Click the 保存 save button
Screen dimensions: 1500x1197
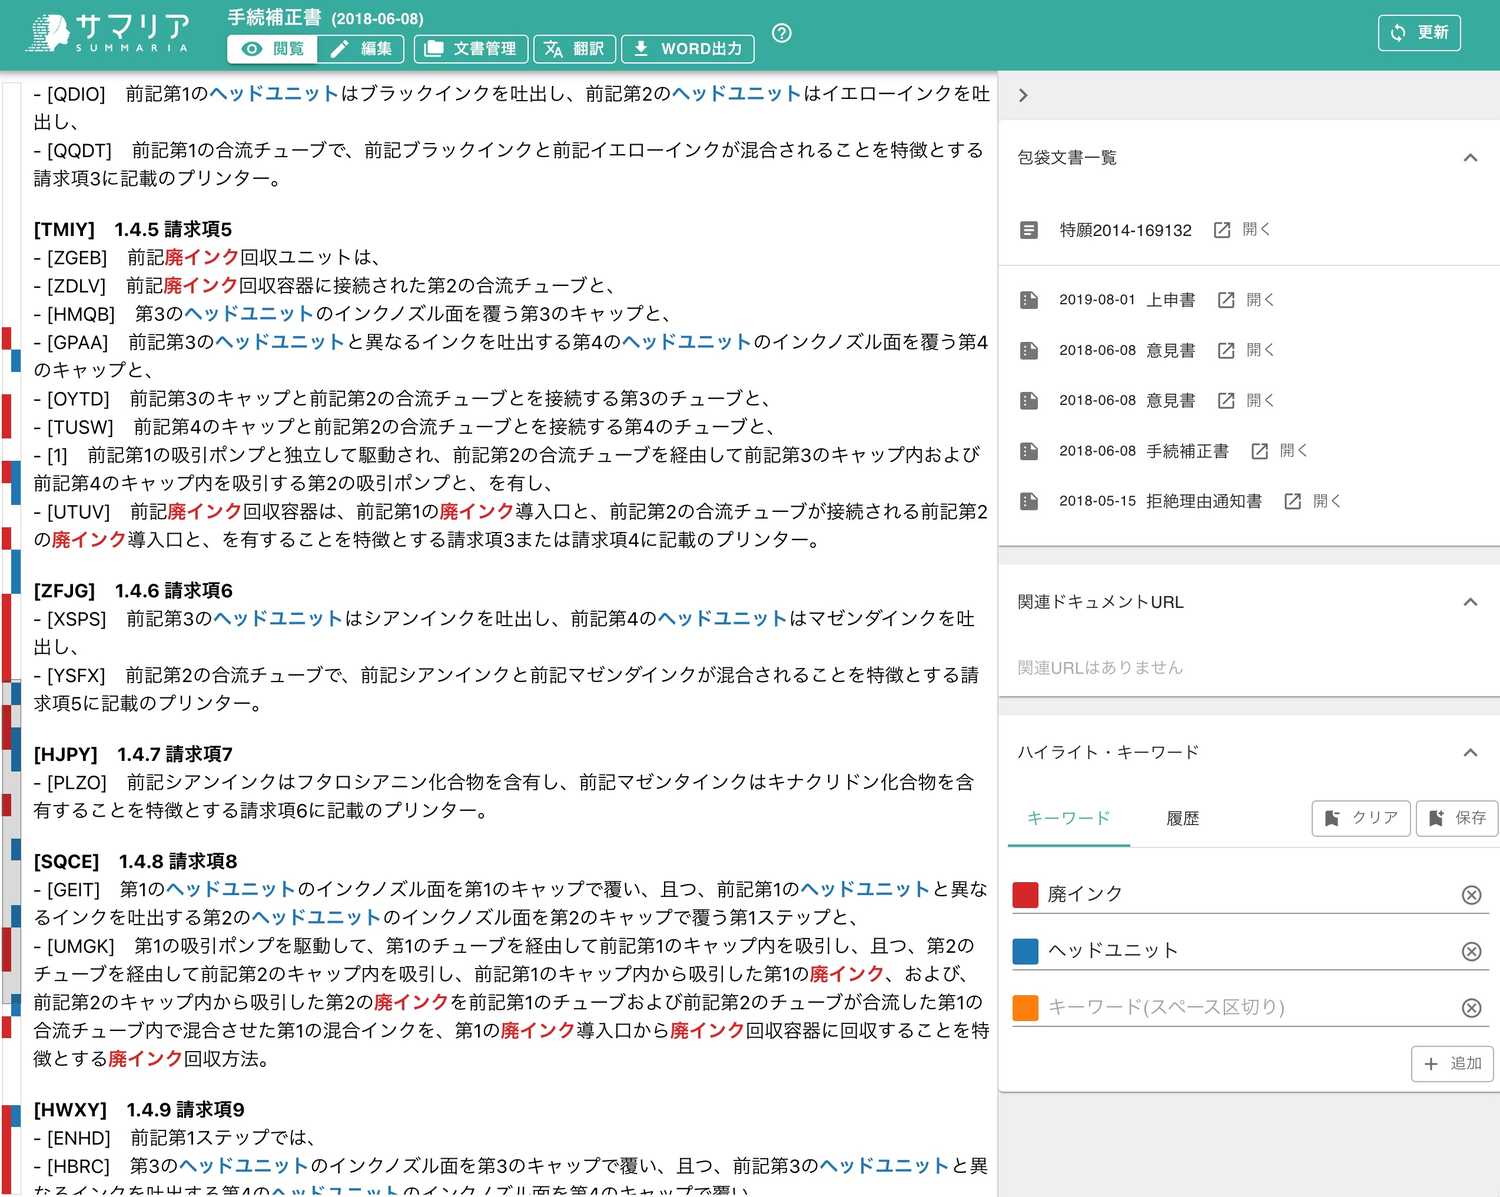point(1457,818)
